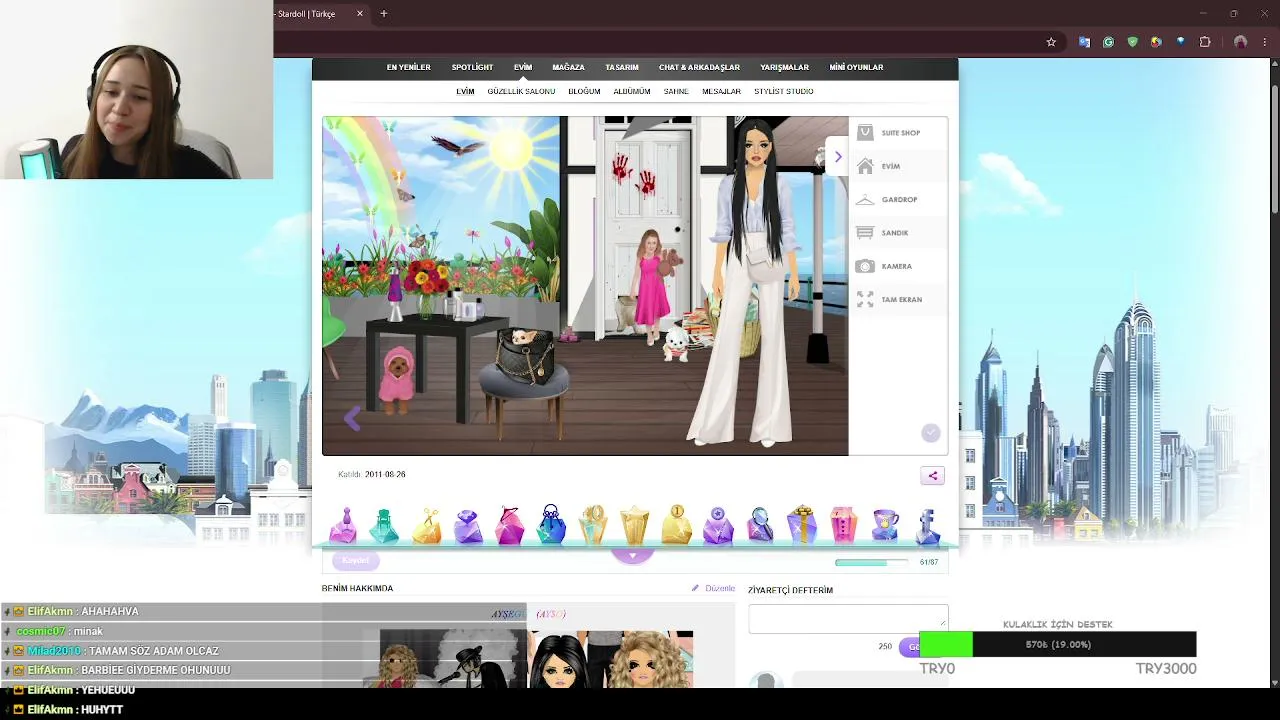Select the pink perfume bottle trophy
The width and height of the screenshot is (1280, 720).
343,525
